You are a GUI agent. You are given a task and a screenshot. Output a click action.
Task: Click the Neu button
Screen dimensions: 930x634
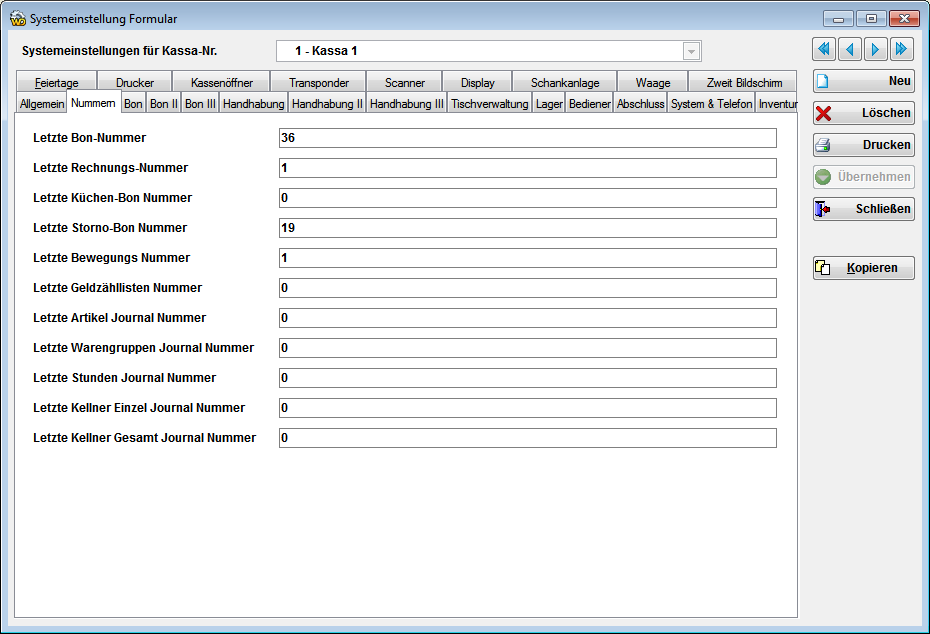[864, 81]
